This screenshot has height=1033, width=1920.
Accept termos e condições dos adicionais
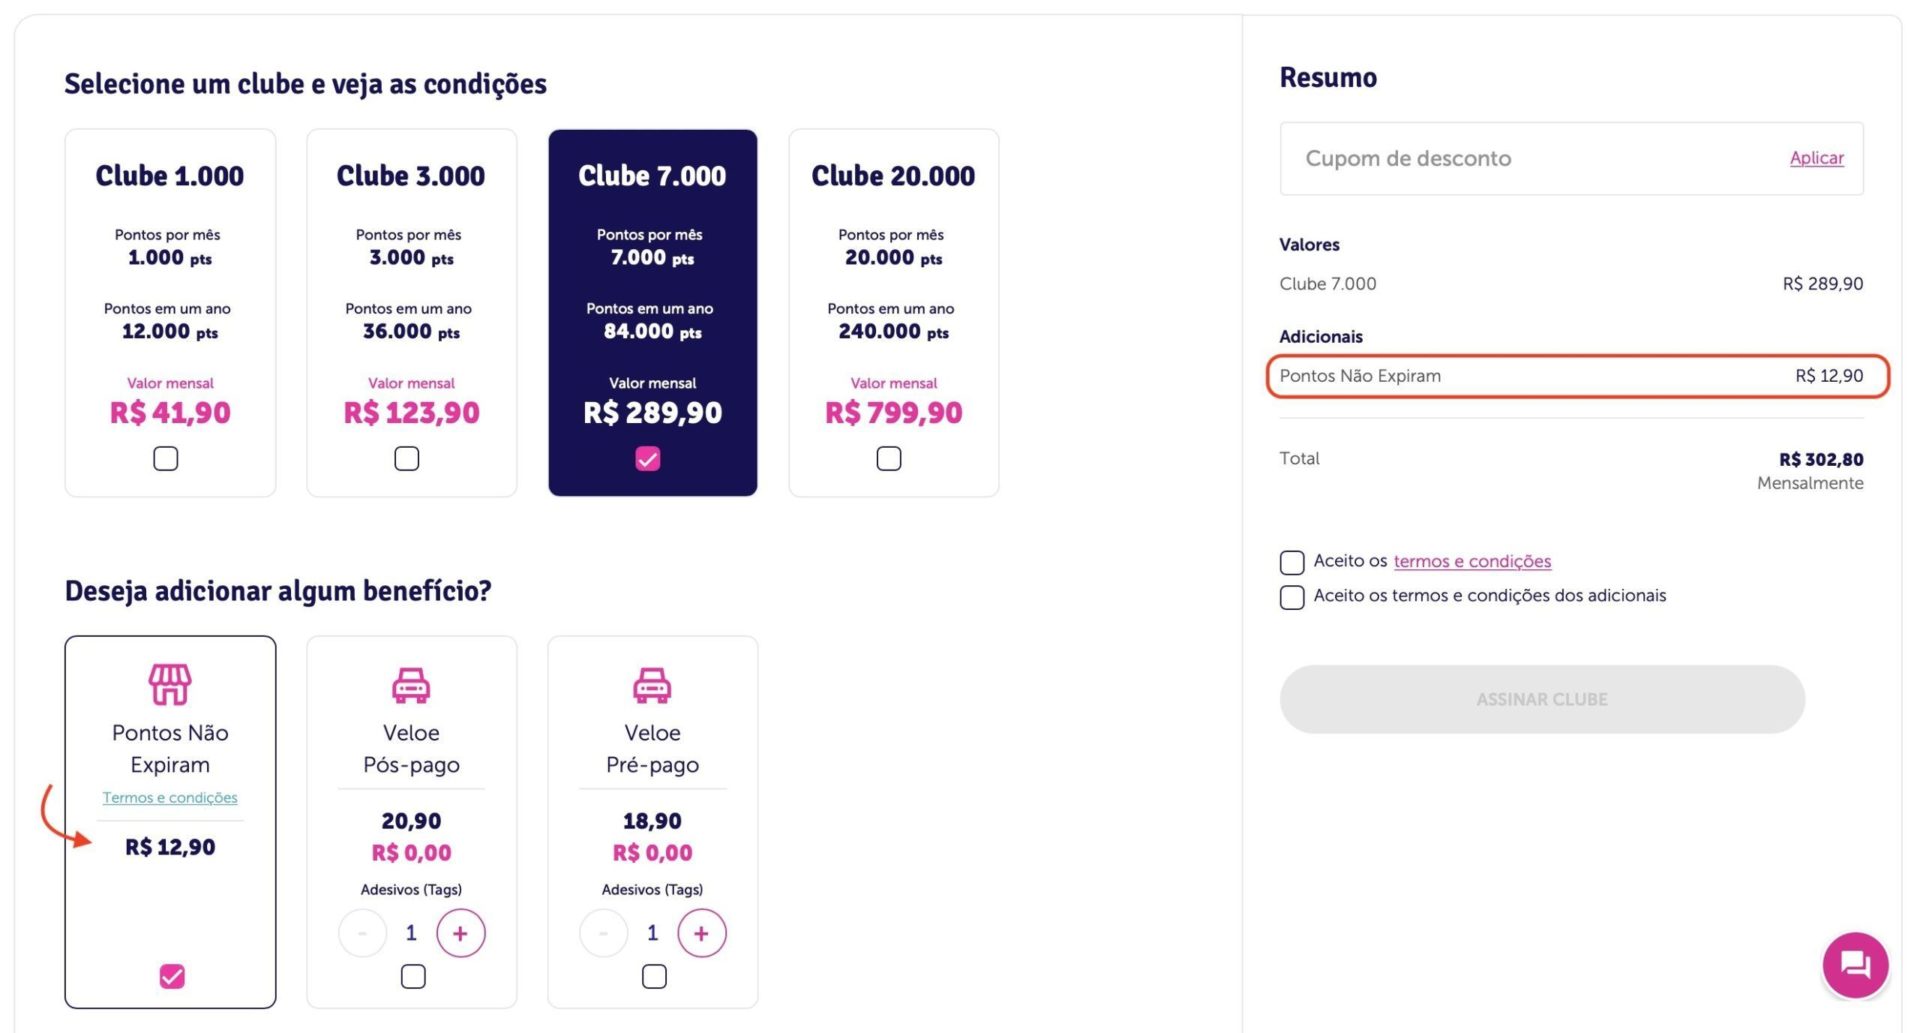click(1292, 597)
